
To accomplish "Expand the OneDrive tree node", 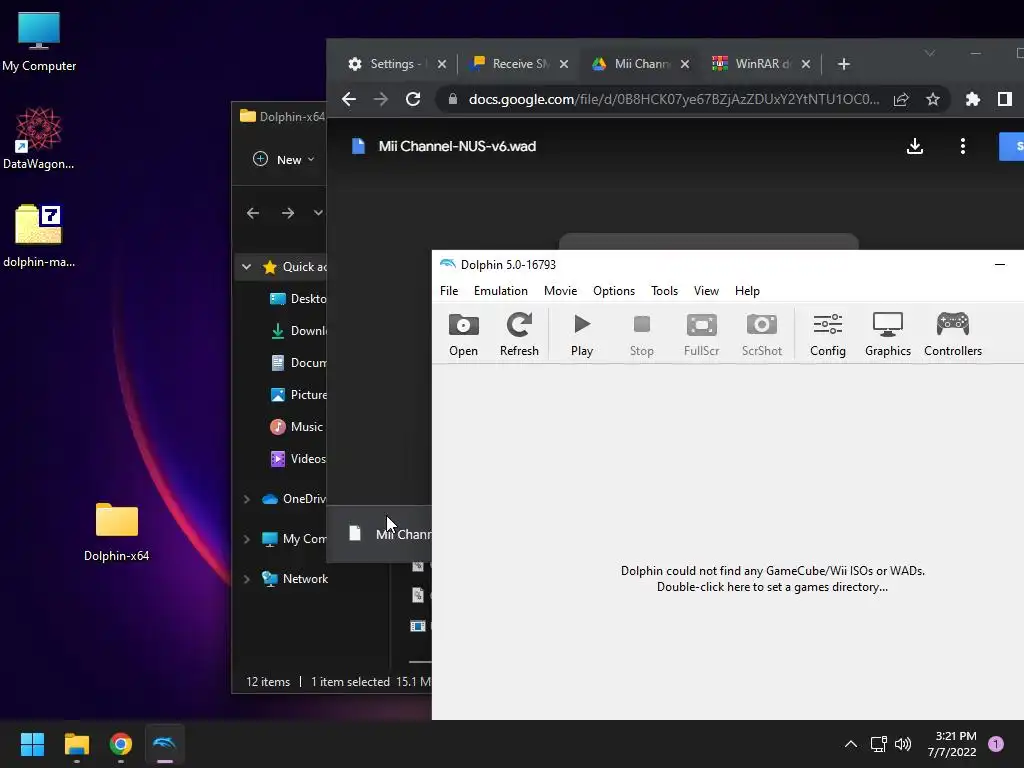I will coord(246,499).
